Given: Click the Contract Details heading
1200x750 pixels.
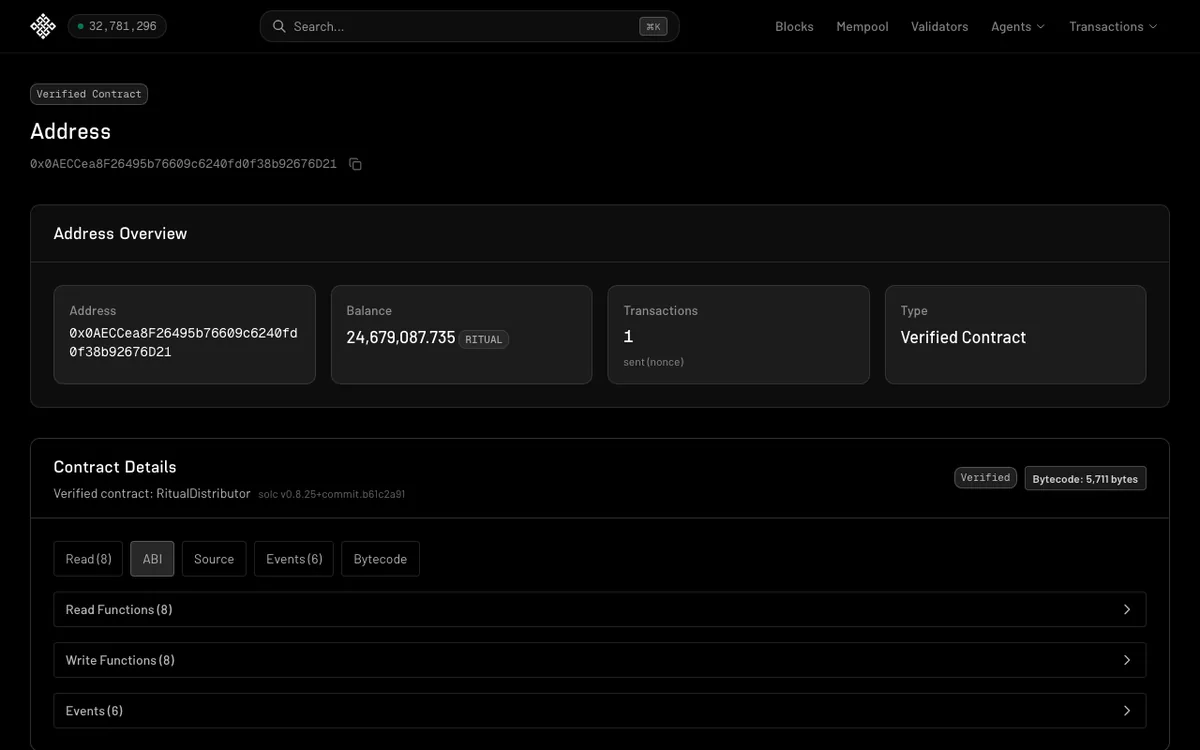Looking at the screenshot, I should tap(115, 467).
